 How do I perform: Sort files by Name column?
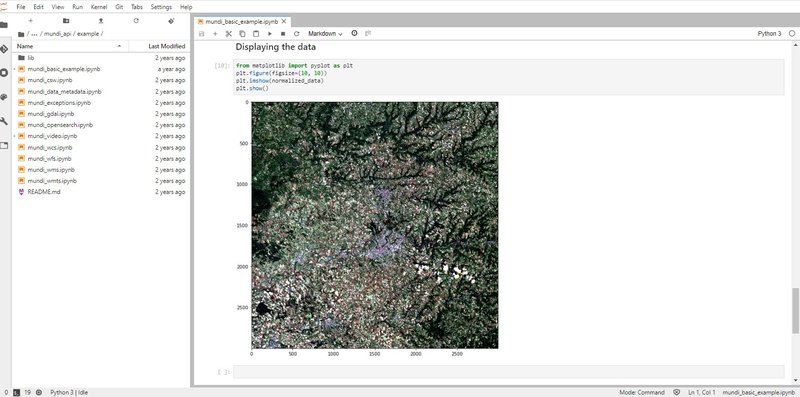pyautogui.click(x=71, y=46)
